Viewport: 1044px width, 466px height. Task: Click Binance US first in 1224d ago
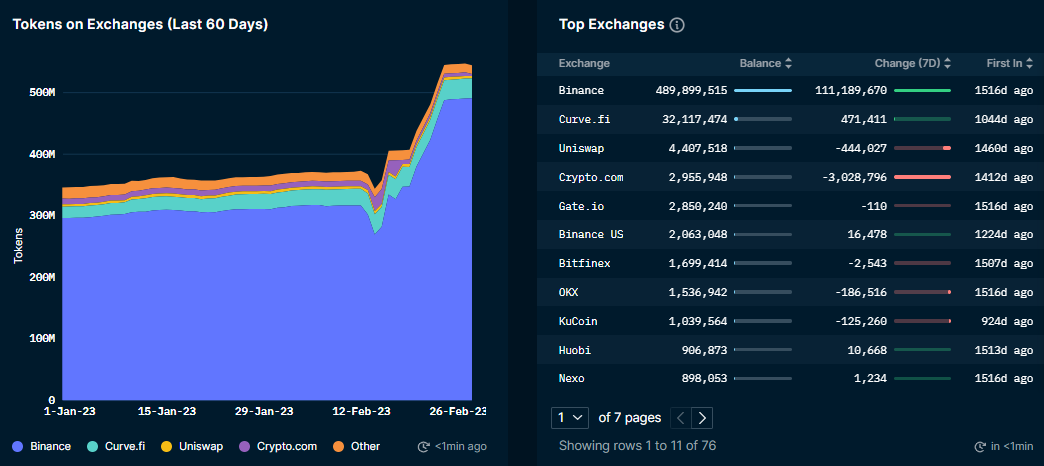click(1004, 234)
